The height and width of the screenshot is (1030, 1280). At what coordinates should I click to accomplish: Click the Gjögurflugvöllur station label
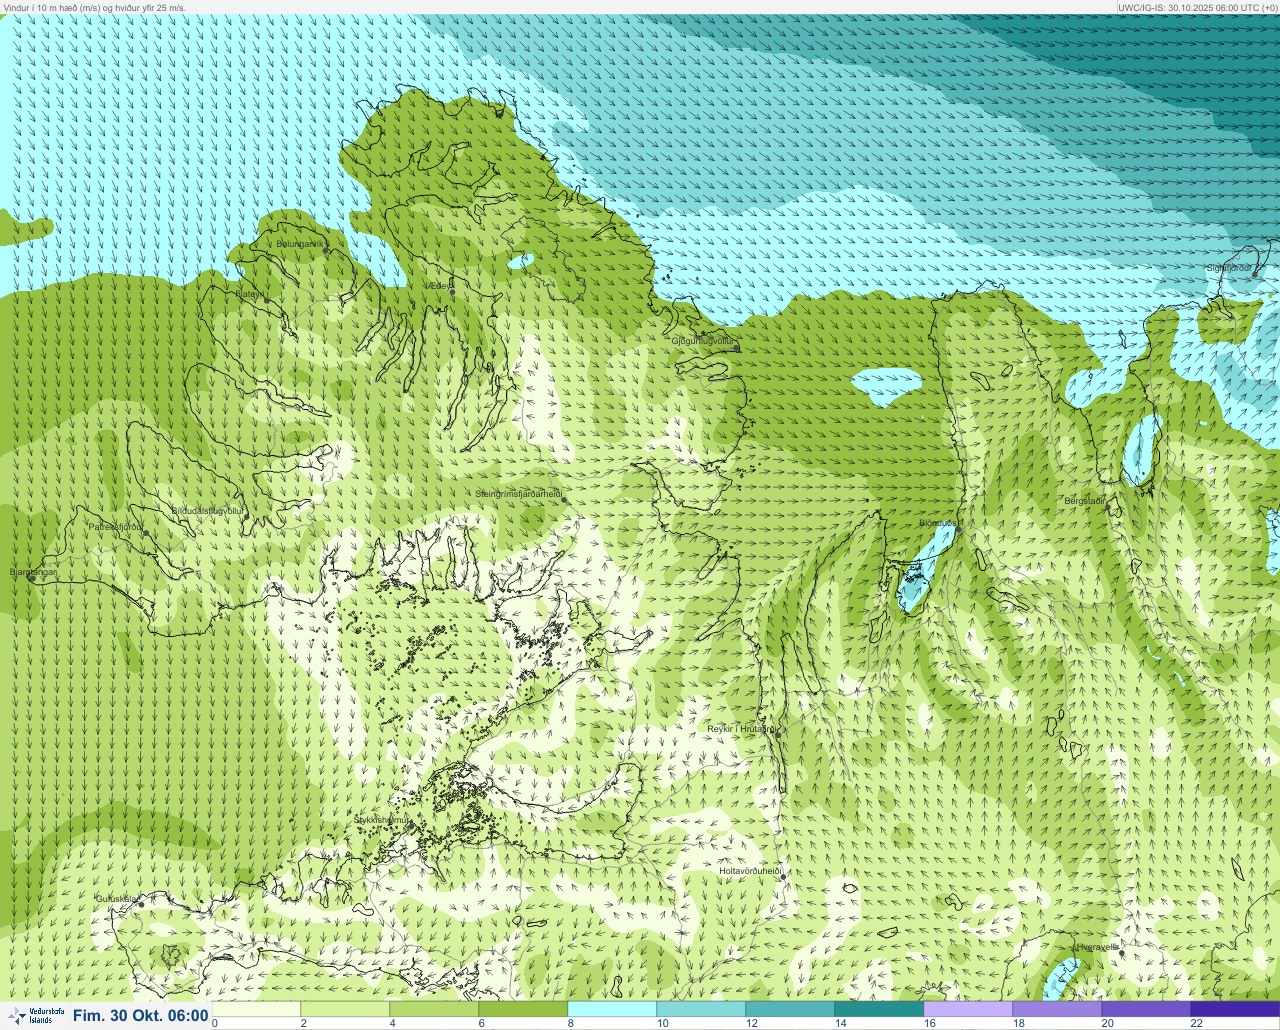click(703, 341)
